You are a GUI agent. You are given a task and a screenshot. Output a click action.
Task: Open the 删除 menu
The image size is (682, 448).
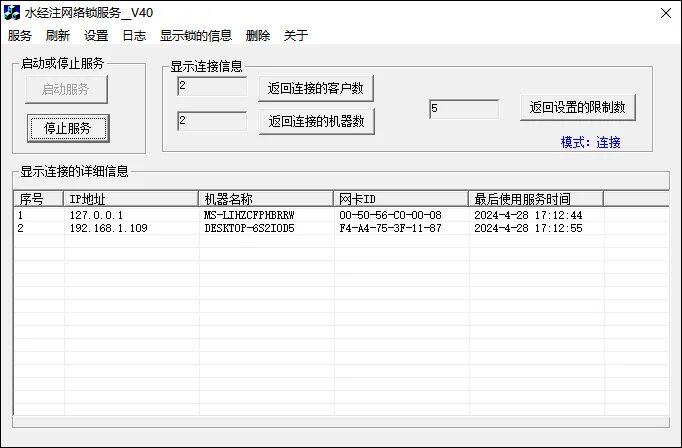258,36
